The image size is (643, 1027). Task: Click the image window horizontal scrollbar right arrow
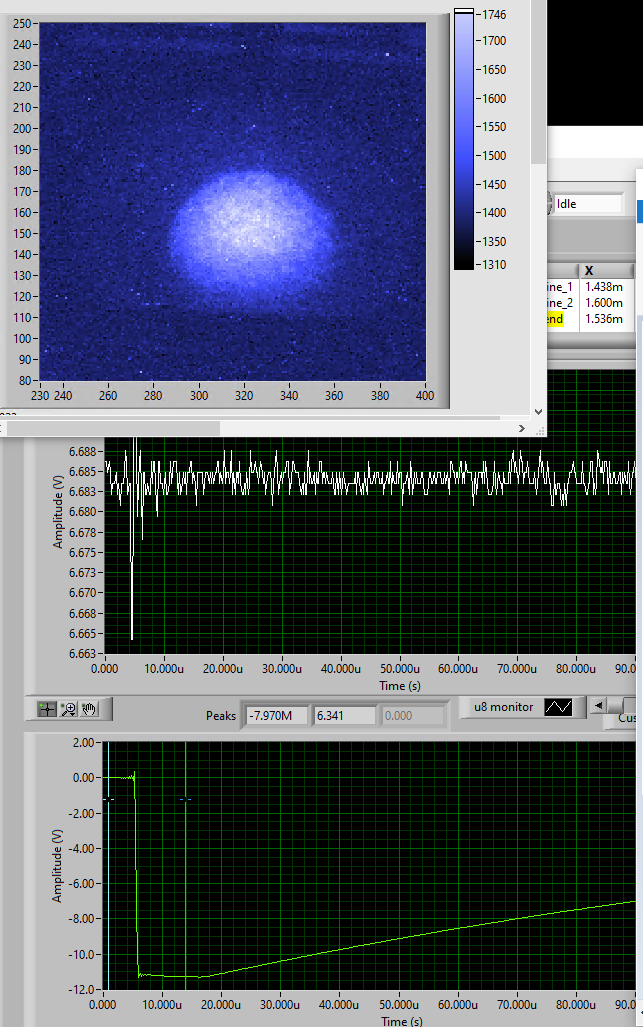[x=522, y=428]
